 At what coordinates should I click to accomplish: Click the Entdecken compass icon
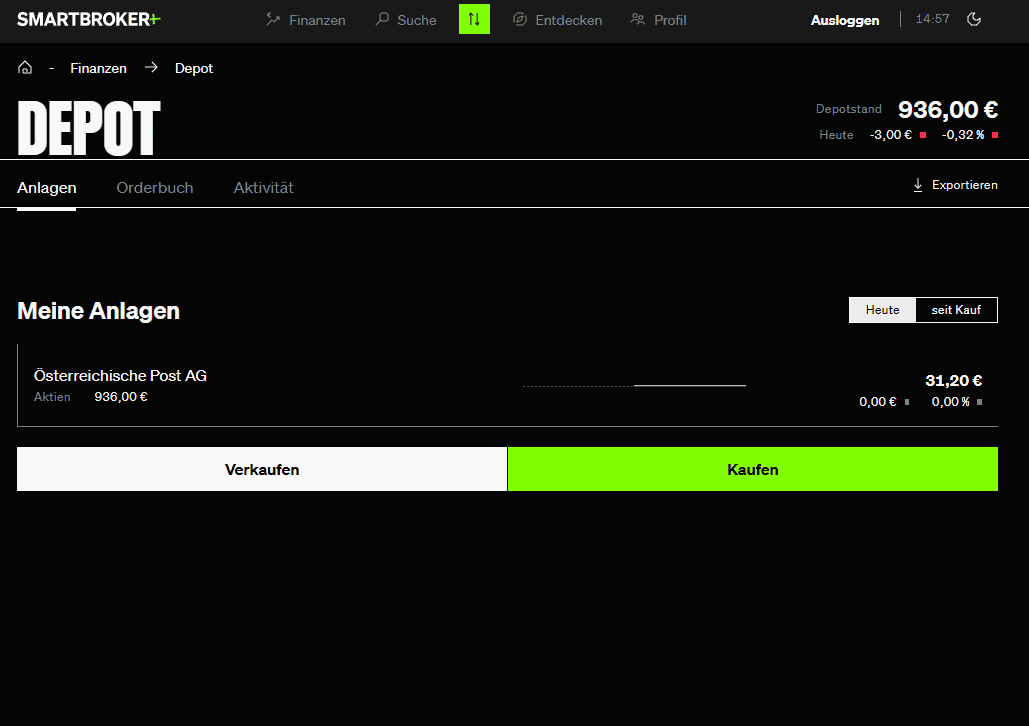coord(520,19)
